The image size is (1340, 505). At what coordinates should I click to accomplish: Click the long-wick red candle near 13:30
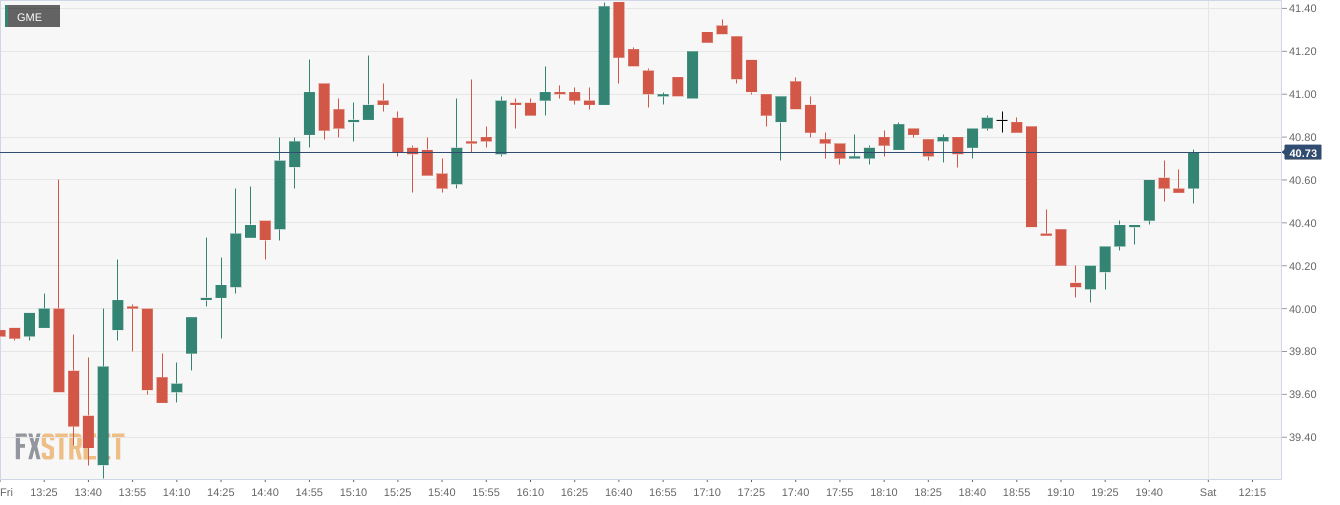pyautogui.click(x=59, y=349)
